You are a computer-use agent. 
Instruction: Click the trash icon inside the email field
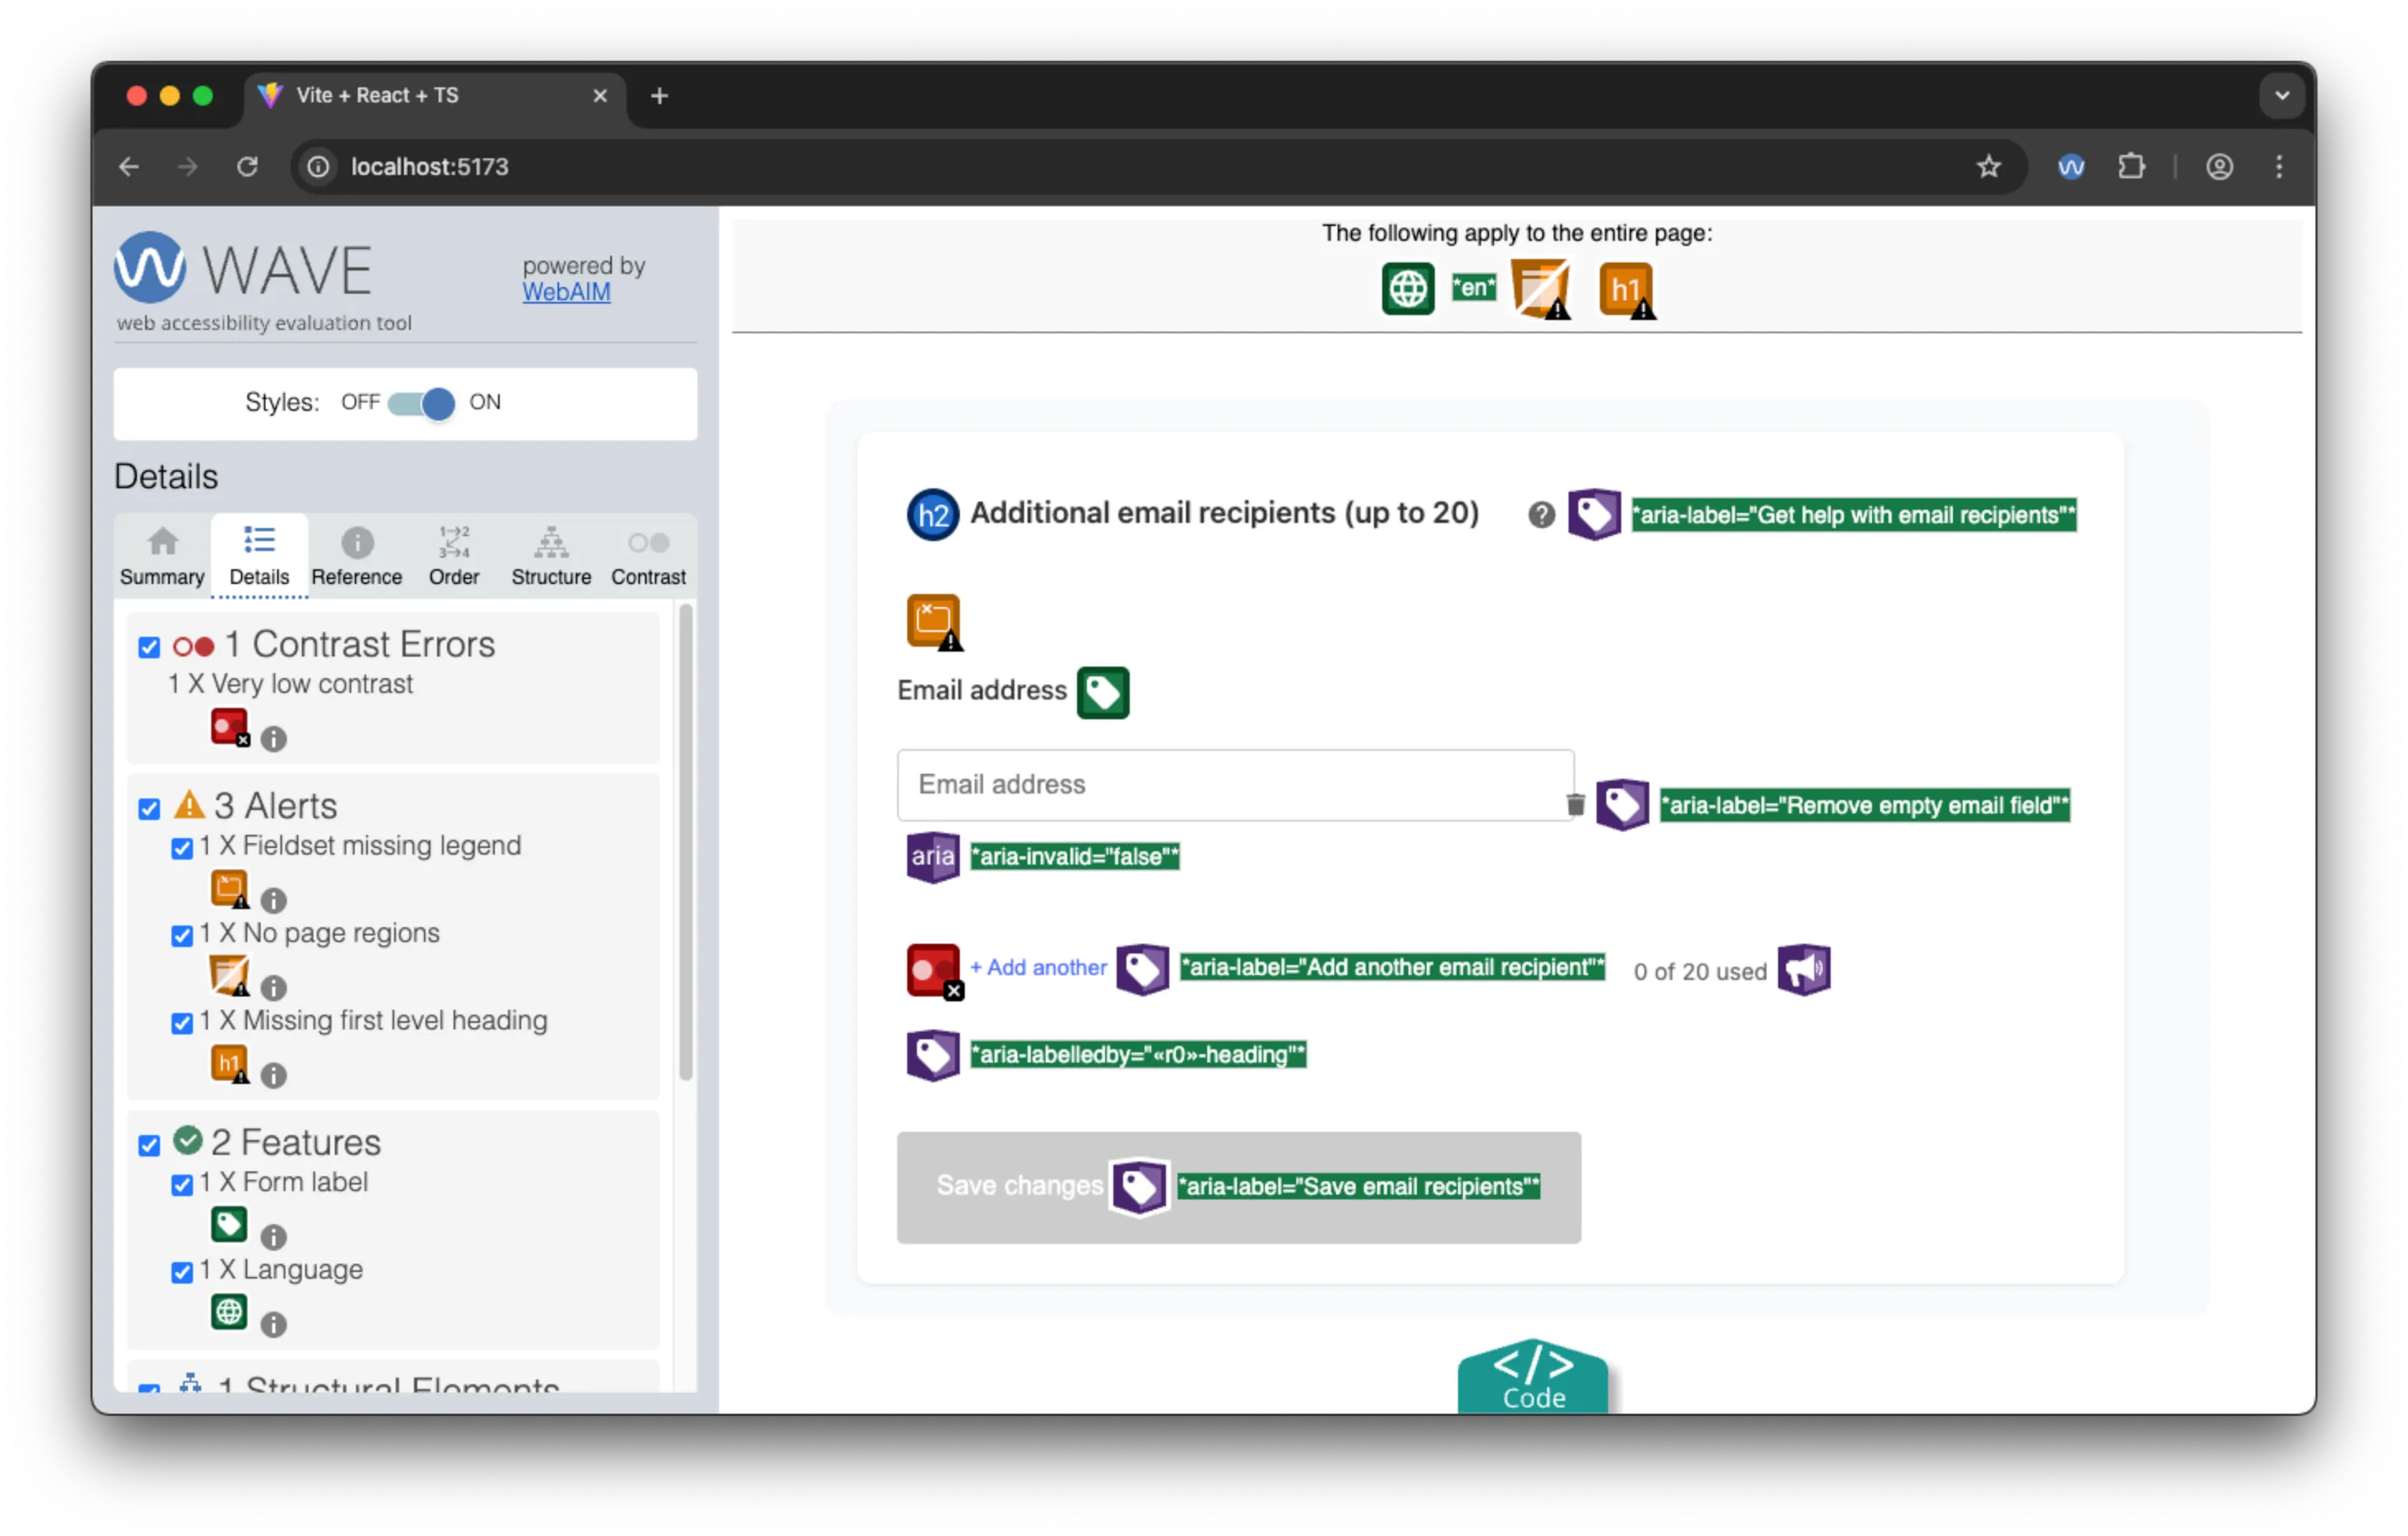point(1575,804)
